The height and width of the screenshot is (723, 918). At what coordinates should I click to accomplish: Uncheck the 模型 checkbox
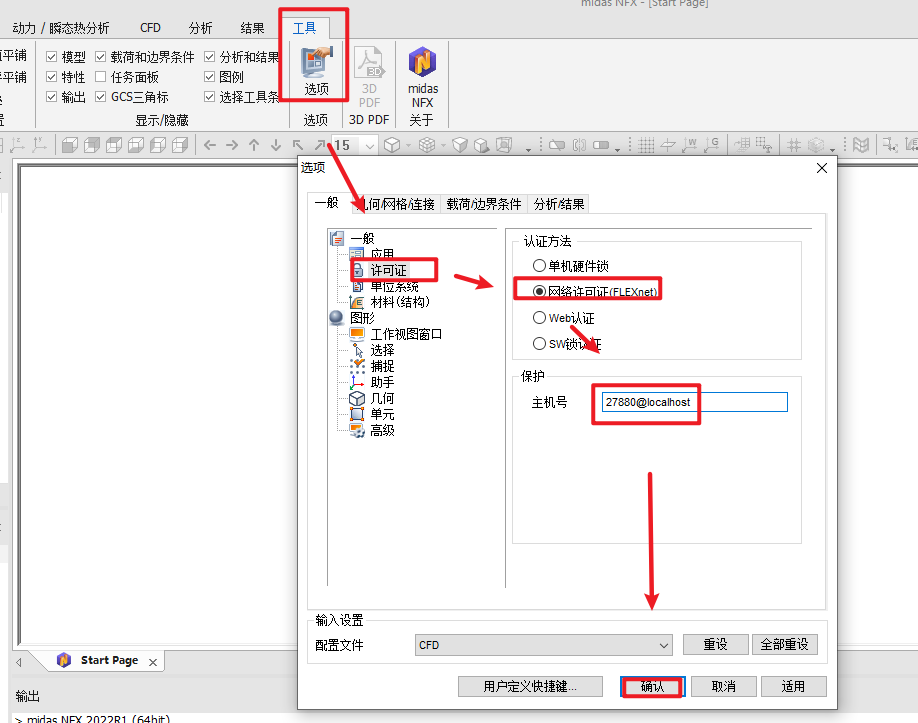(52, 57)
